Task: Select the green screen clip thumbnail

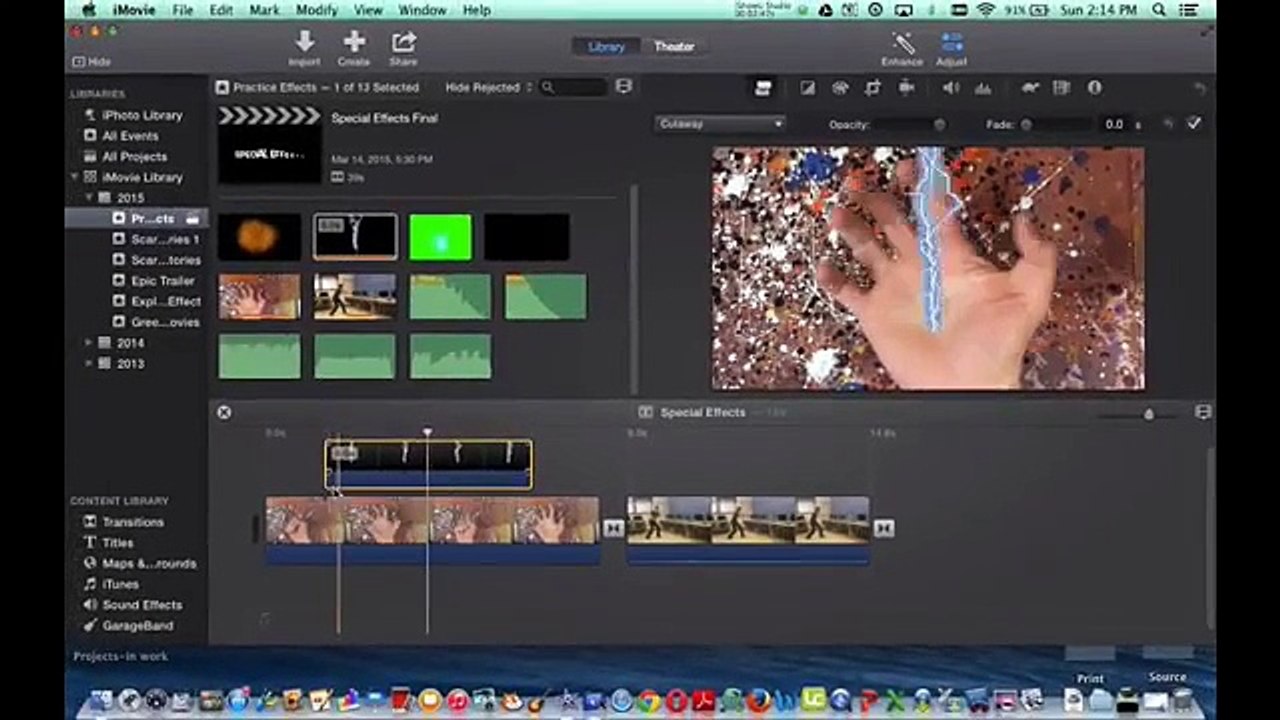Action: coord(440,237)
